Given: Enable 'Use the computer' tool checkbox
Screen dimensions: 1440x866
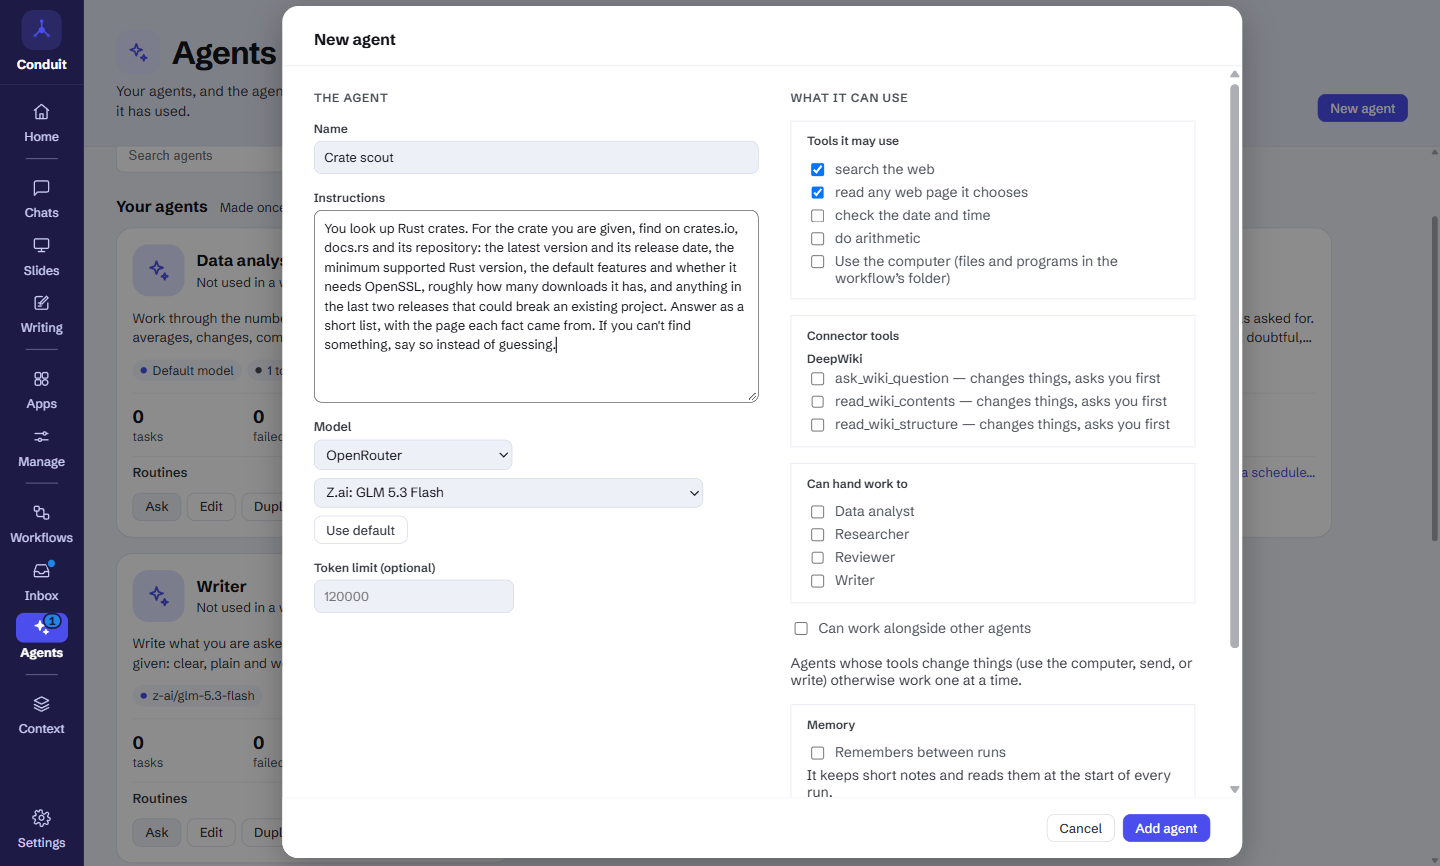Looking at the screenshot, I should pyautogui.click(x=817, y=262).
